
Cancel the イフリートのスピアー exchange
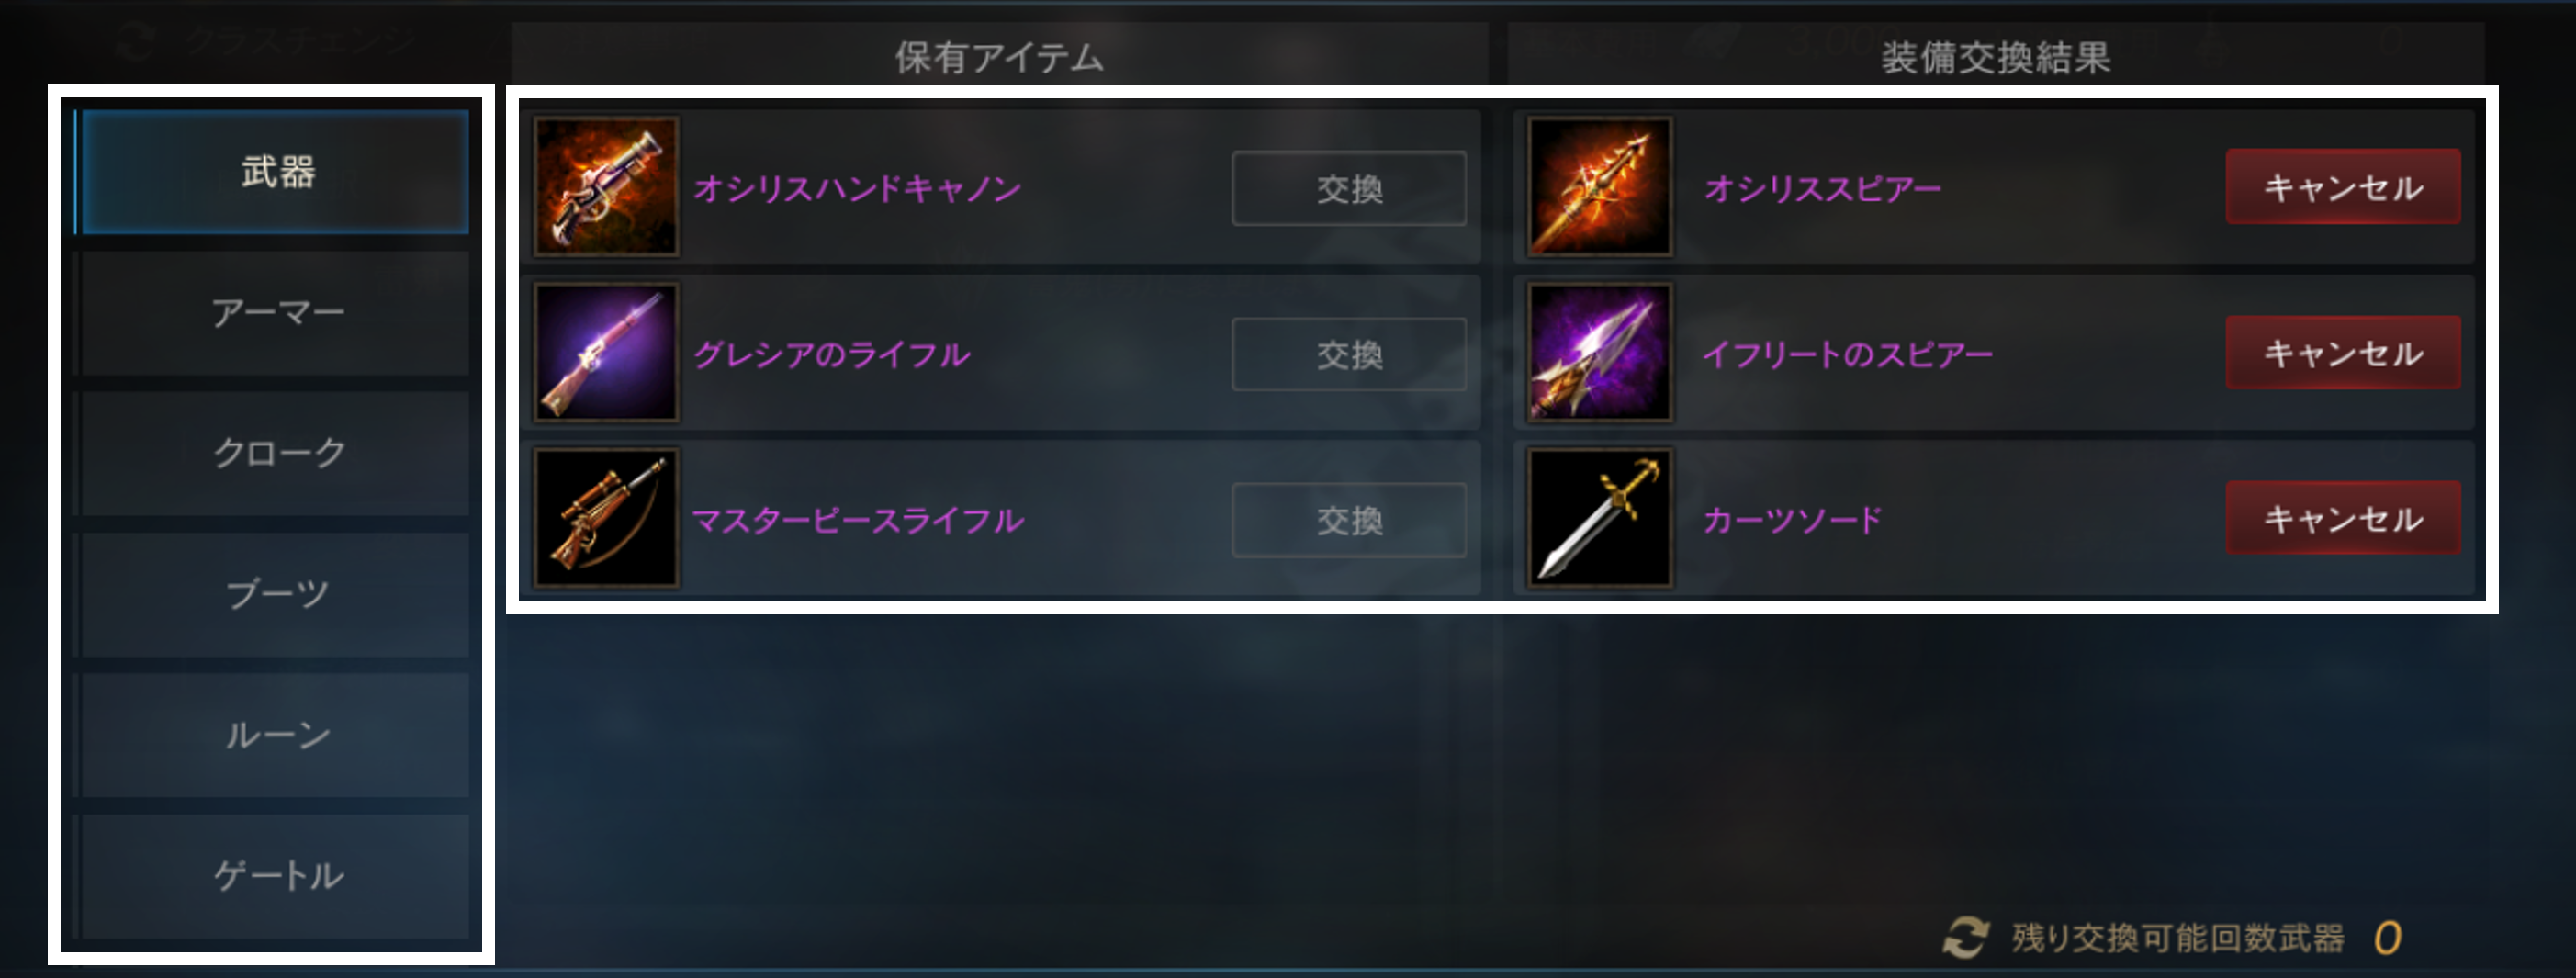[x=2343, y=352]
